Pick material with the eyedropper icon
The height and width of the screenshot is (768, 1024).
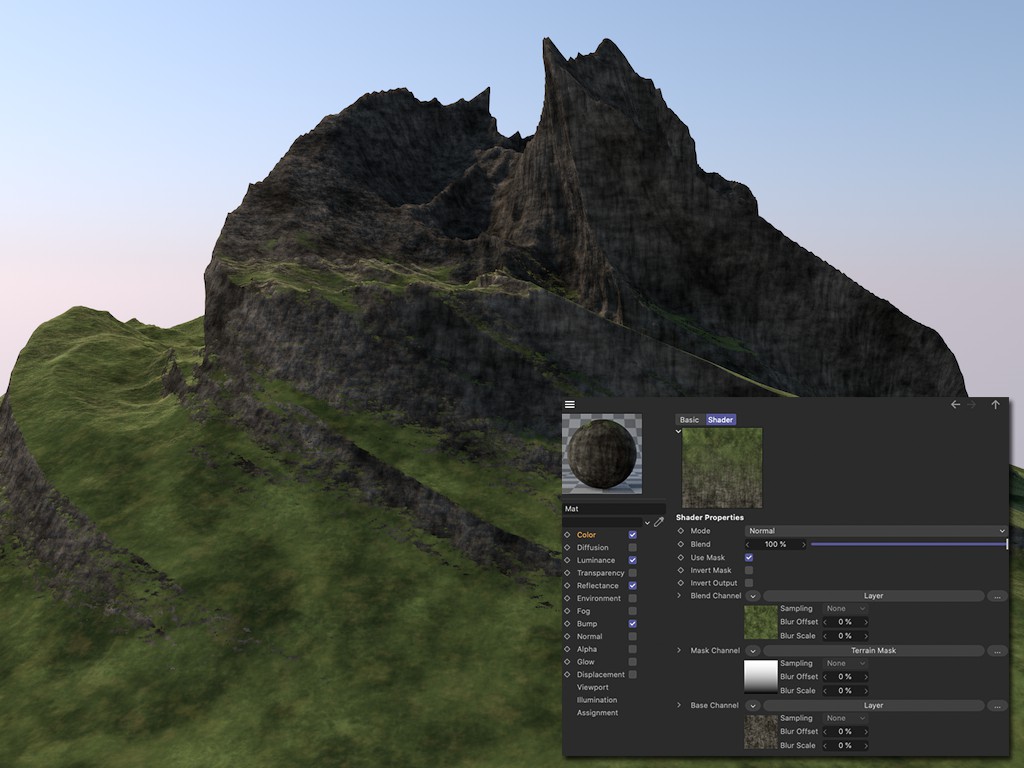pyautogui.click(x=659, y=522)
